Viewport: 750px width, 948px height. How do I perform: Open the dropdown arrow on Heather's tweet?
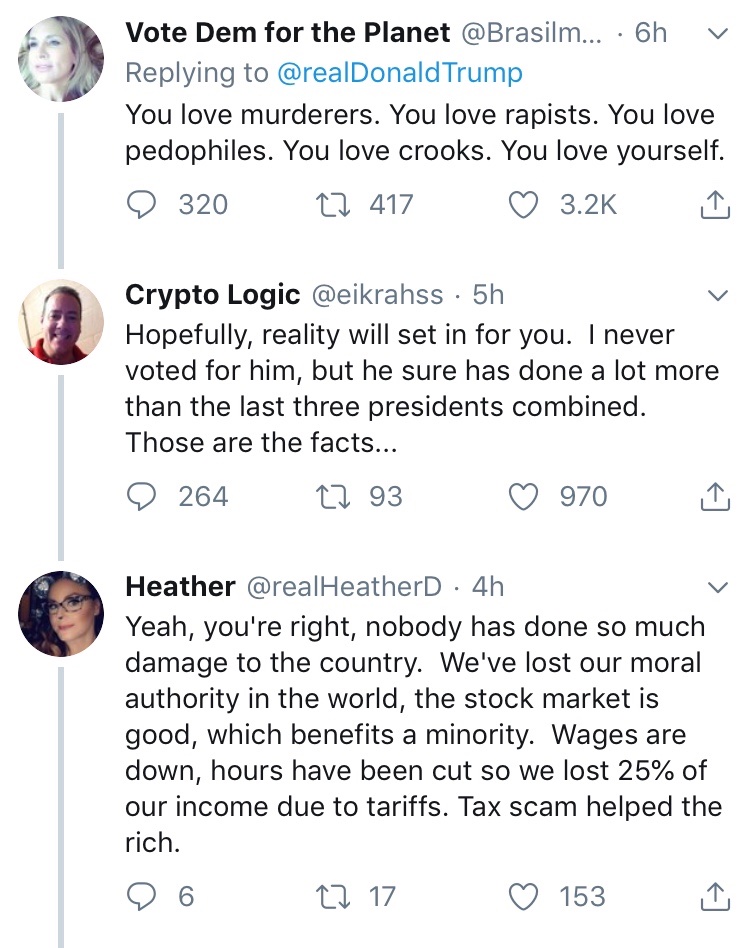[x=716, y=586]
